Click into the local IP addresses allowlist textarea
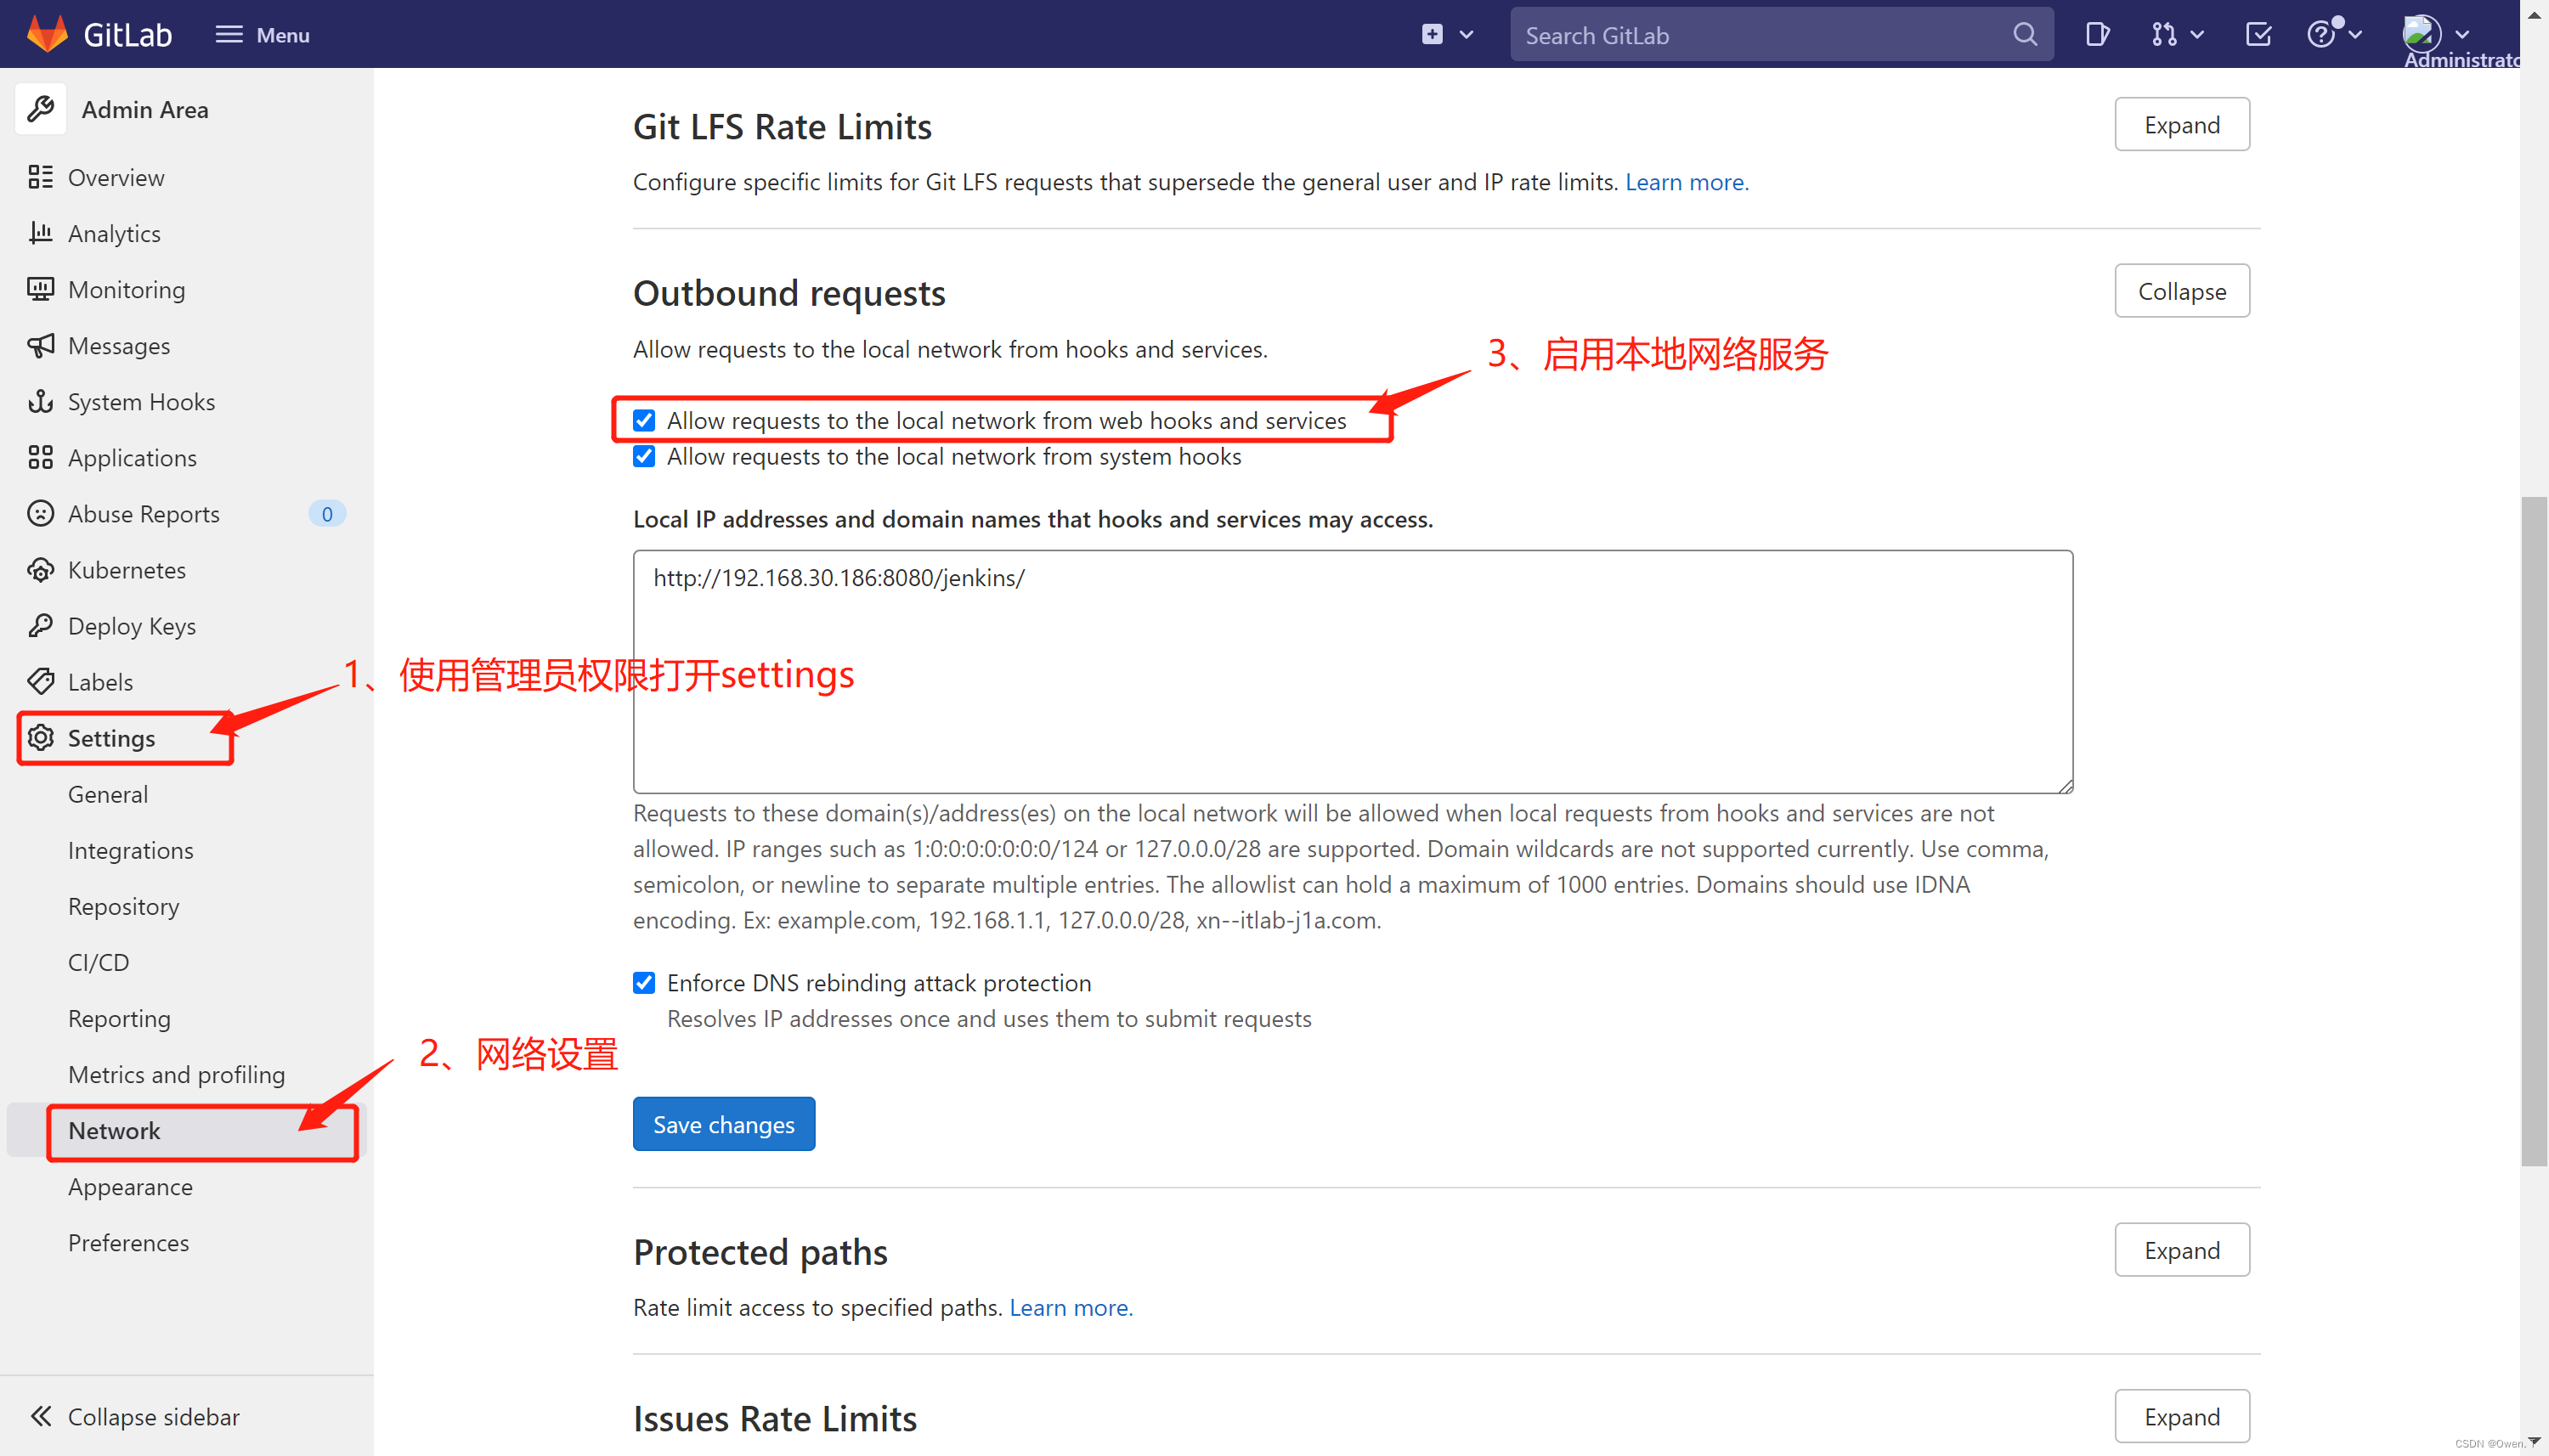The image size is (2549, 1456). [x=1352, y=671]
